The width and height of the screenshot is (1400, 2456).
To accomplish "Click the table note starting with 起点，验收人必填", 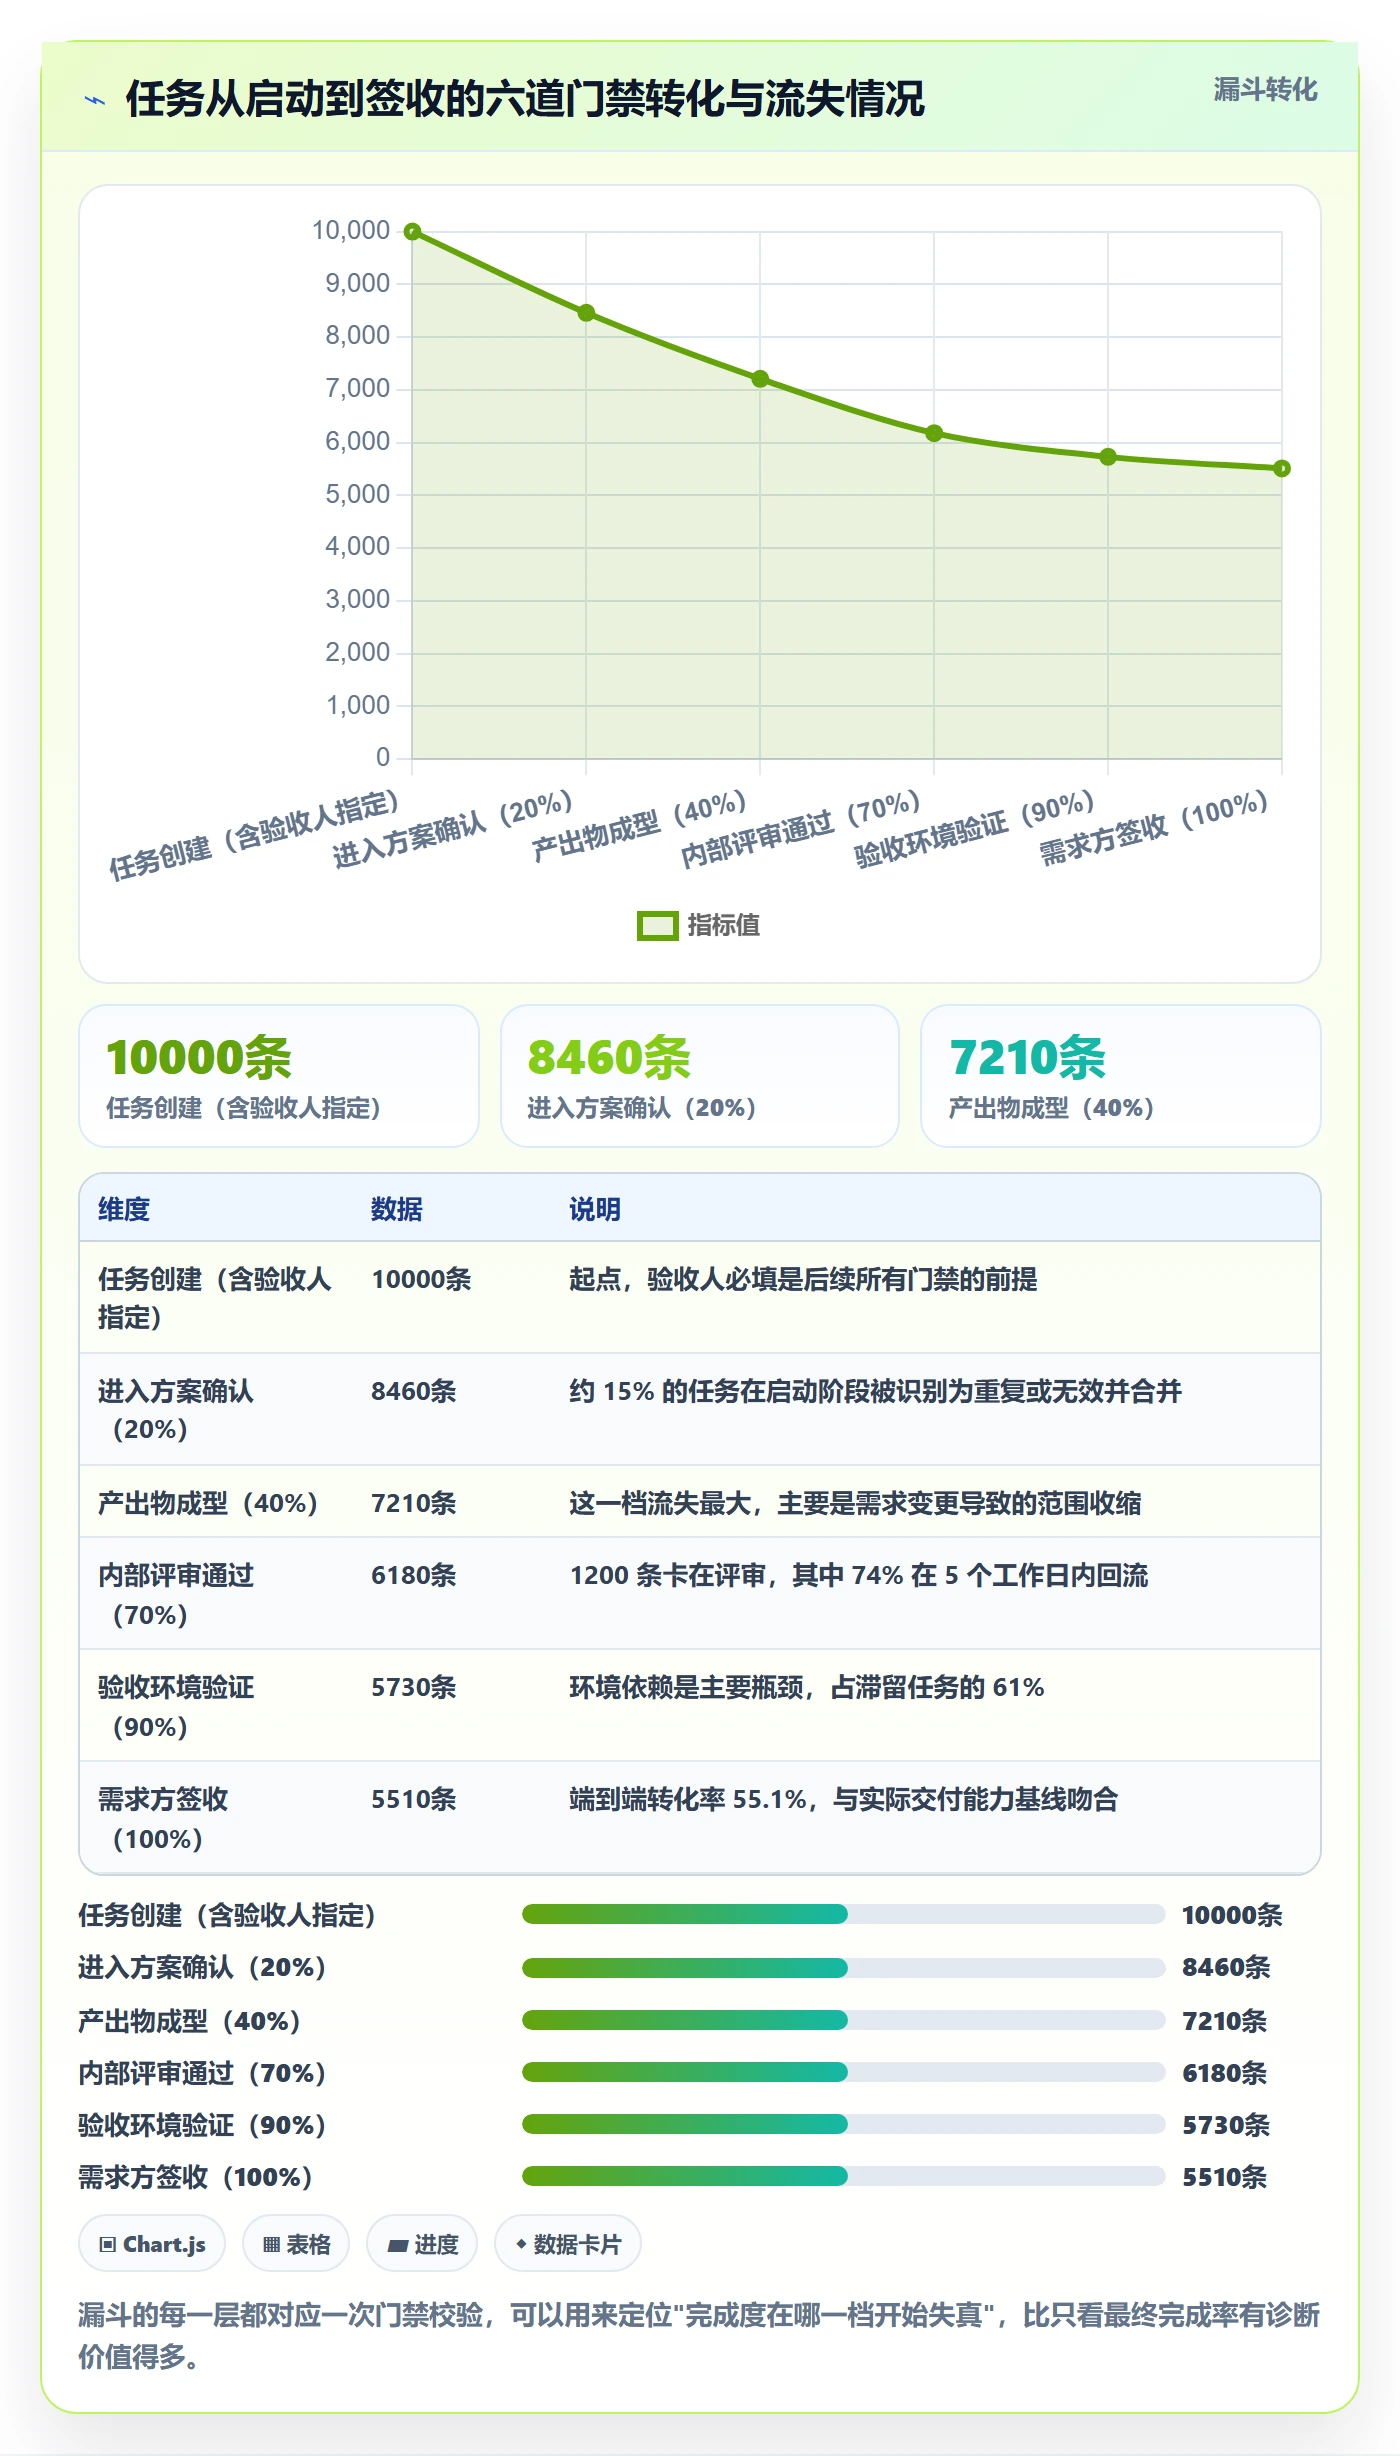I will click(803, 1279).
